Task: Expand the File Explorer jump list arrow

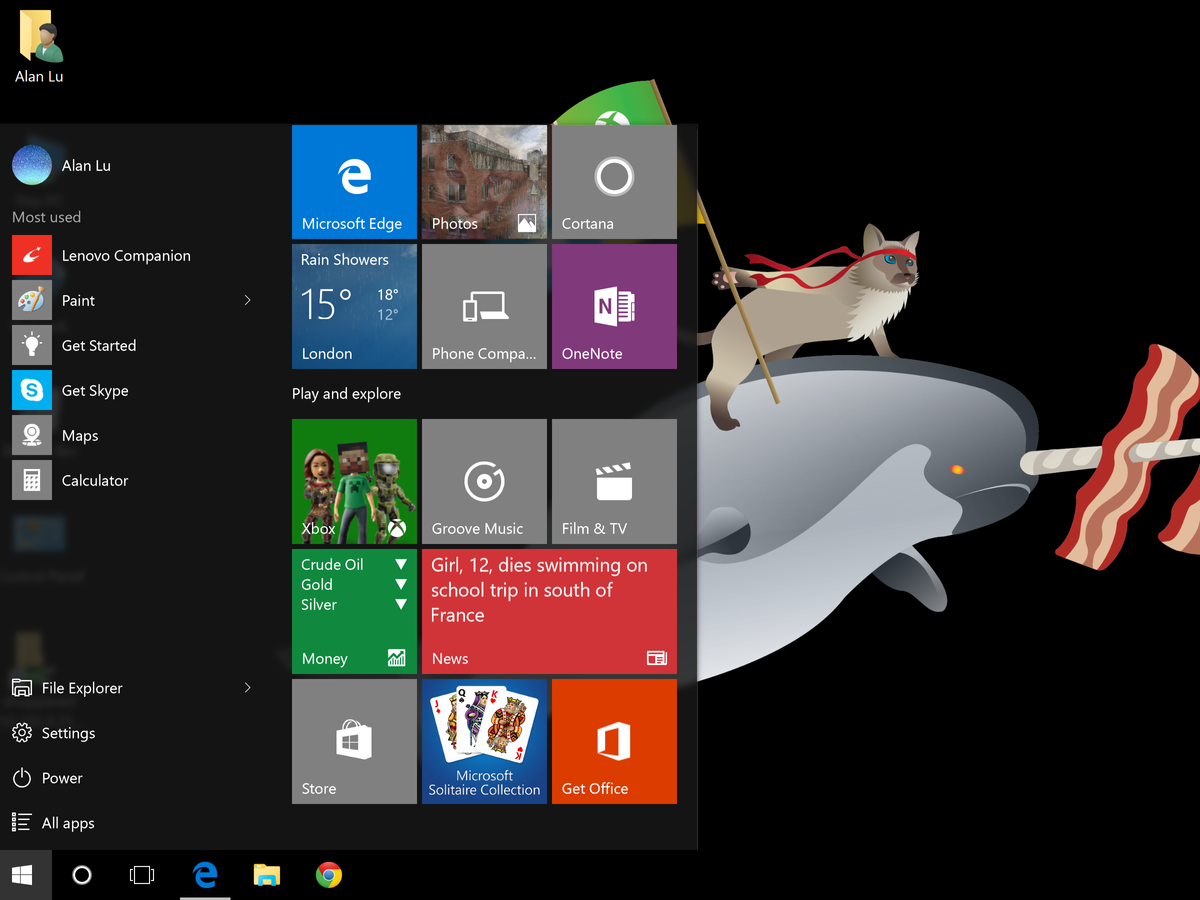Action: tap(247, 688)
